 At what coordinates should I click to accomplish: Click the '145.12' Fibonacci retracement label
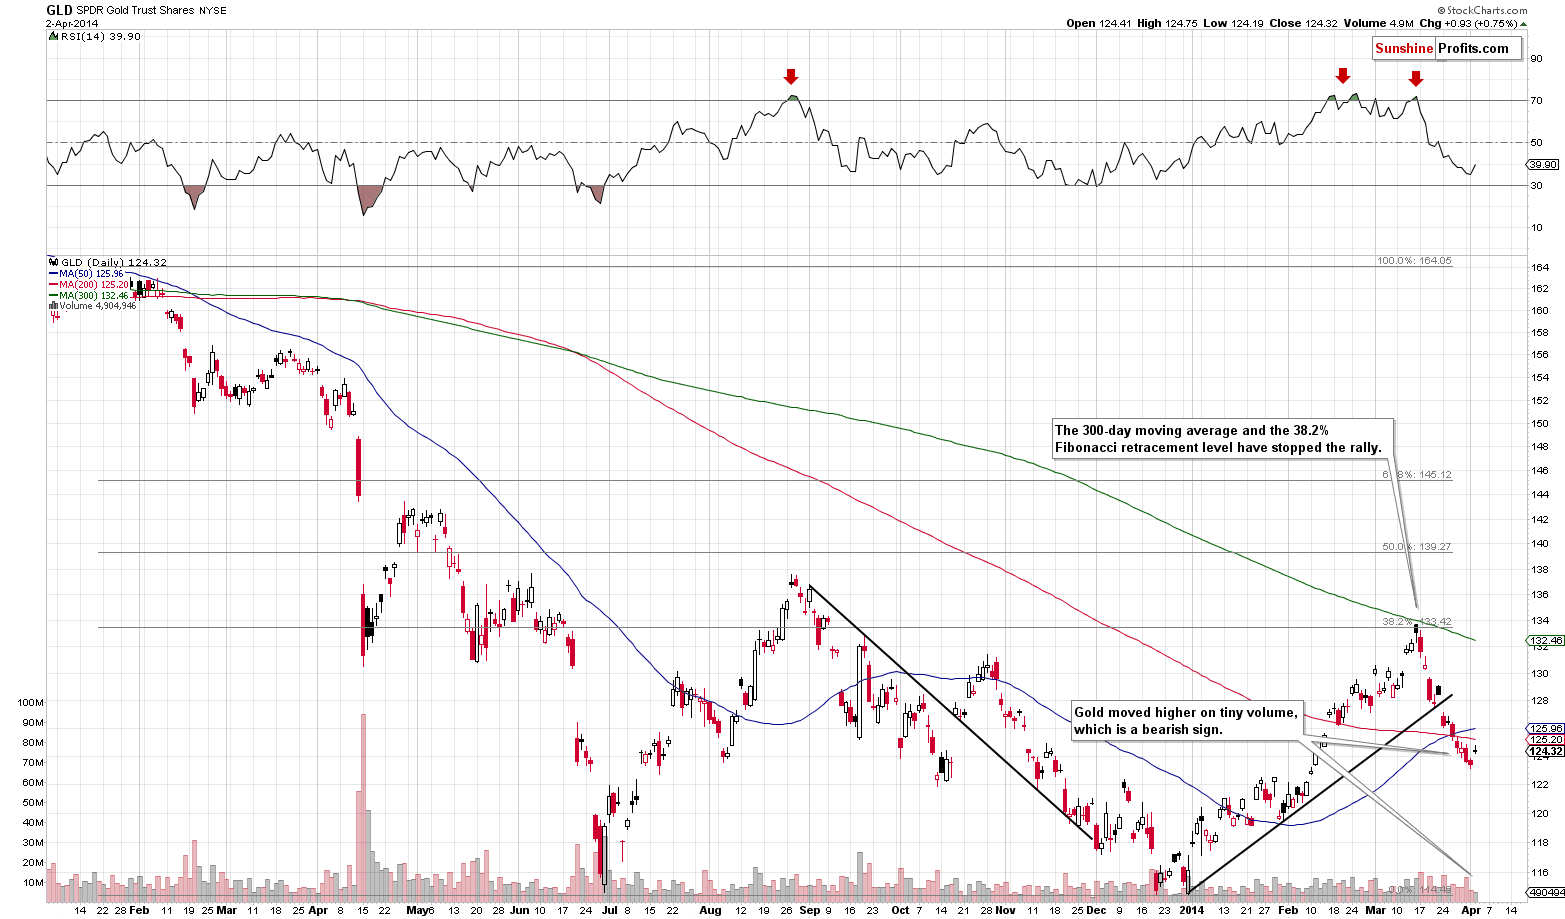(1434, 475)
